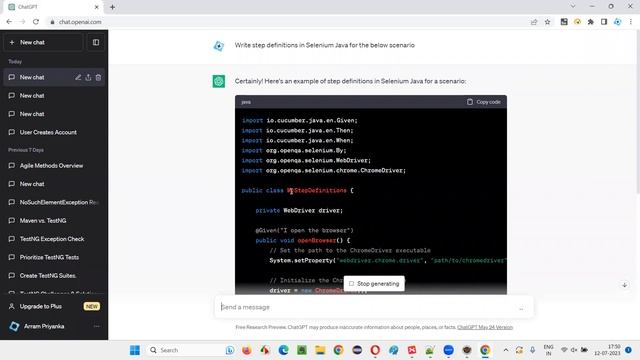
Task: Share this page from the address bar
Action: 534,22
